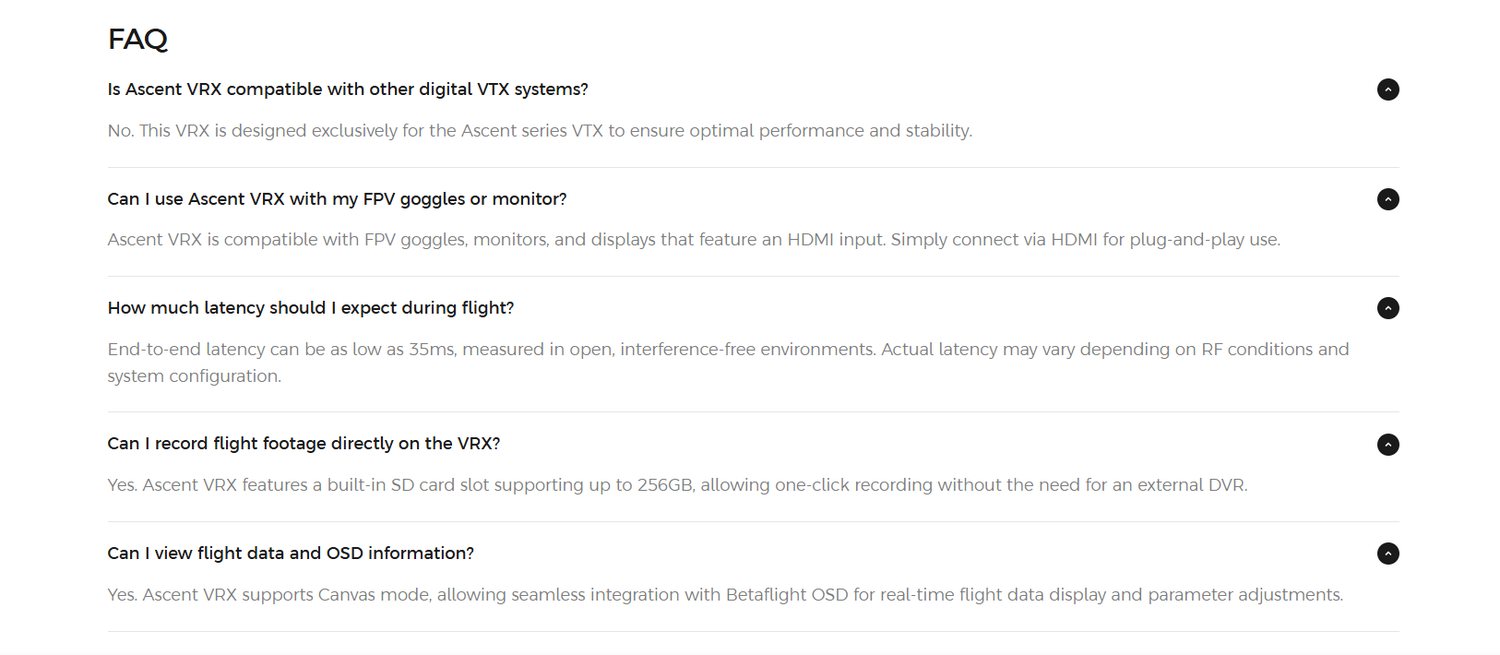Image resolution: width=1500 pixels, height=655 pixels.
Task: Click the chevron icon beside the latency question
Action: [x=1388, y=308]
